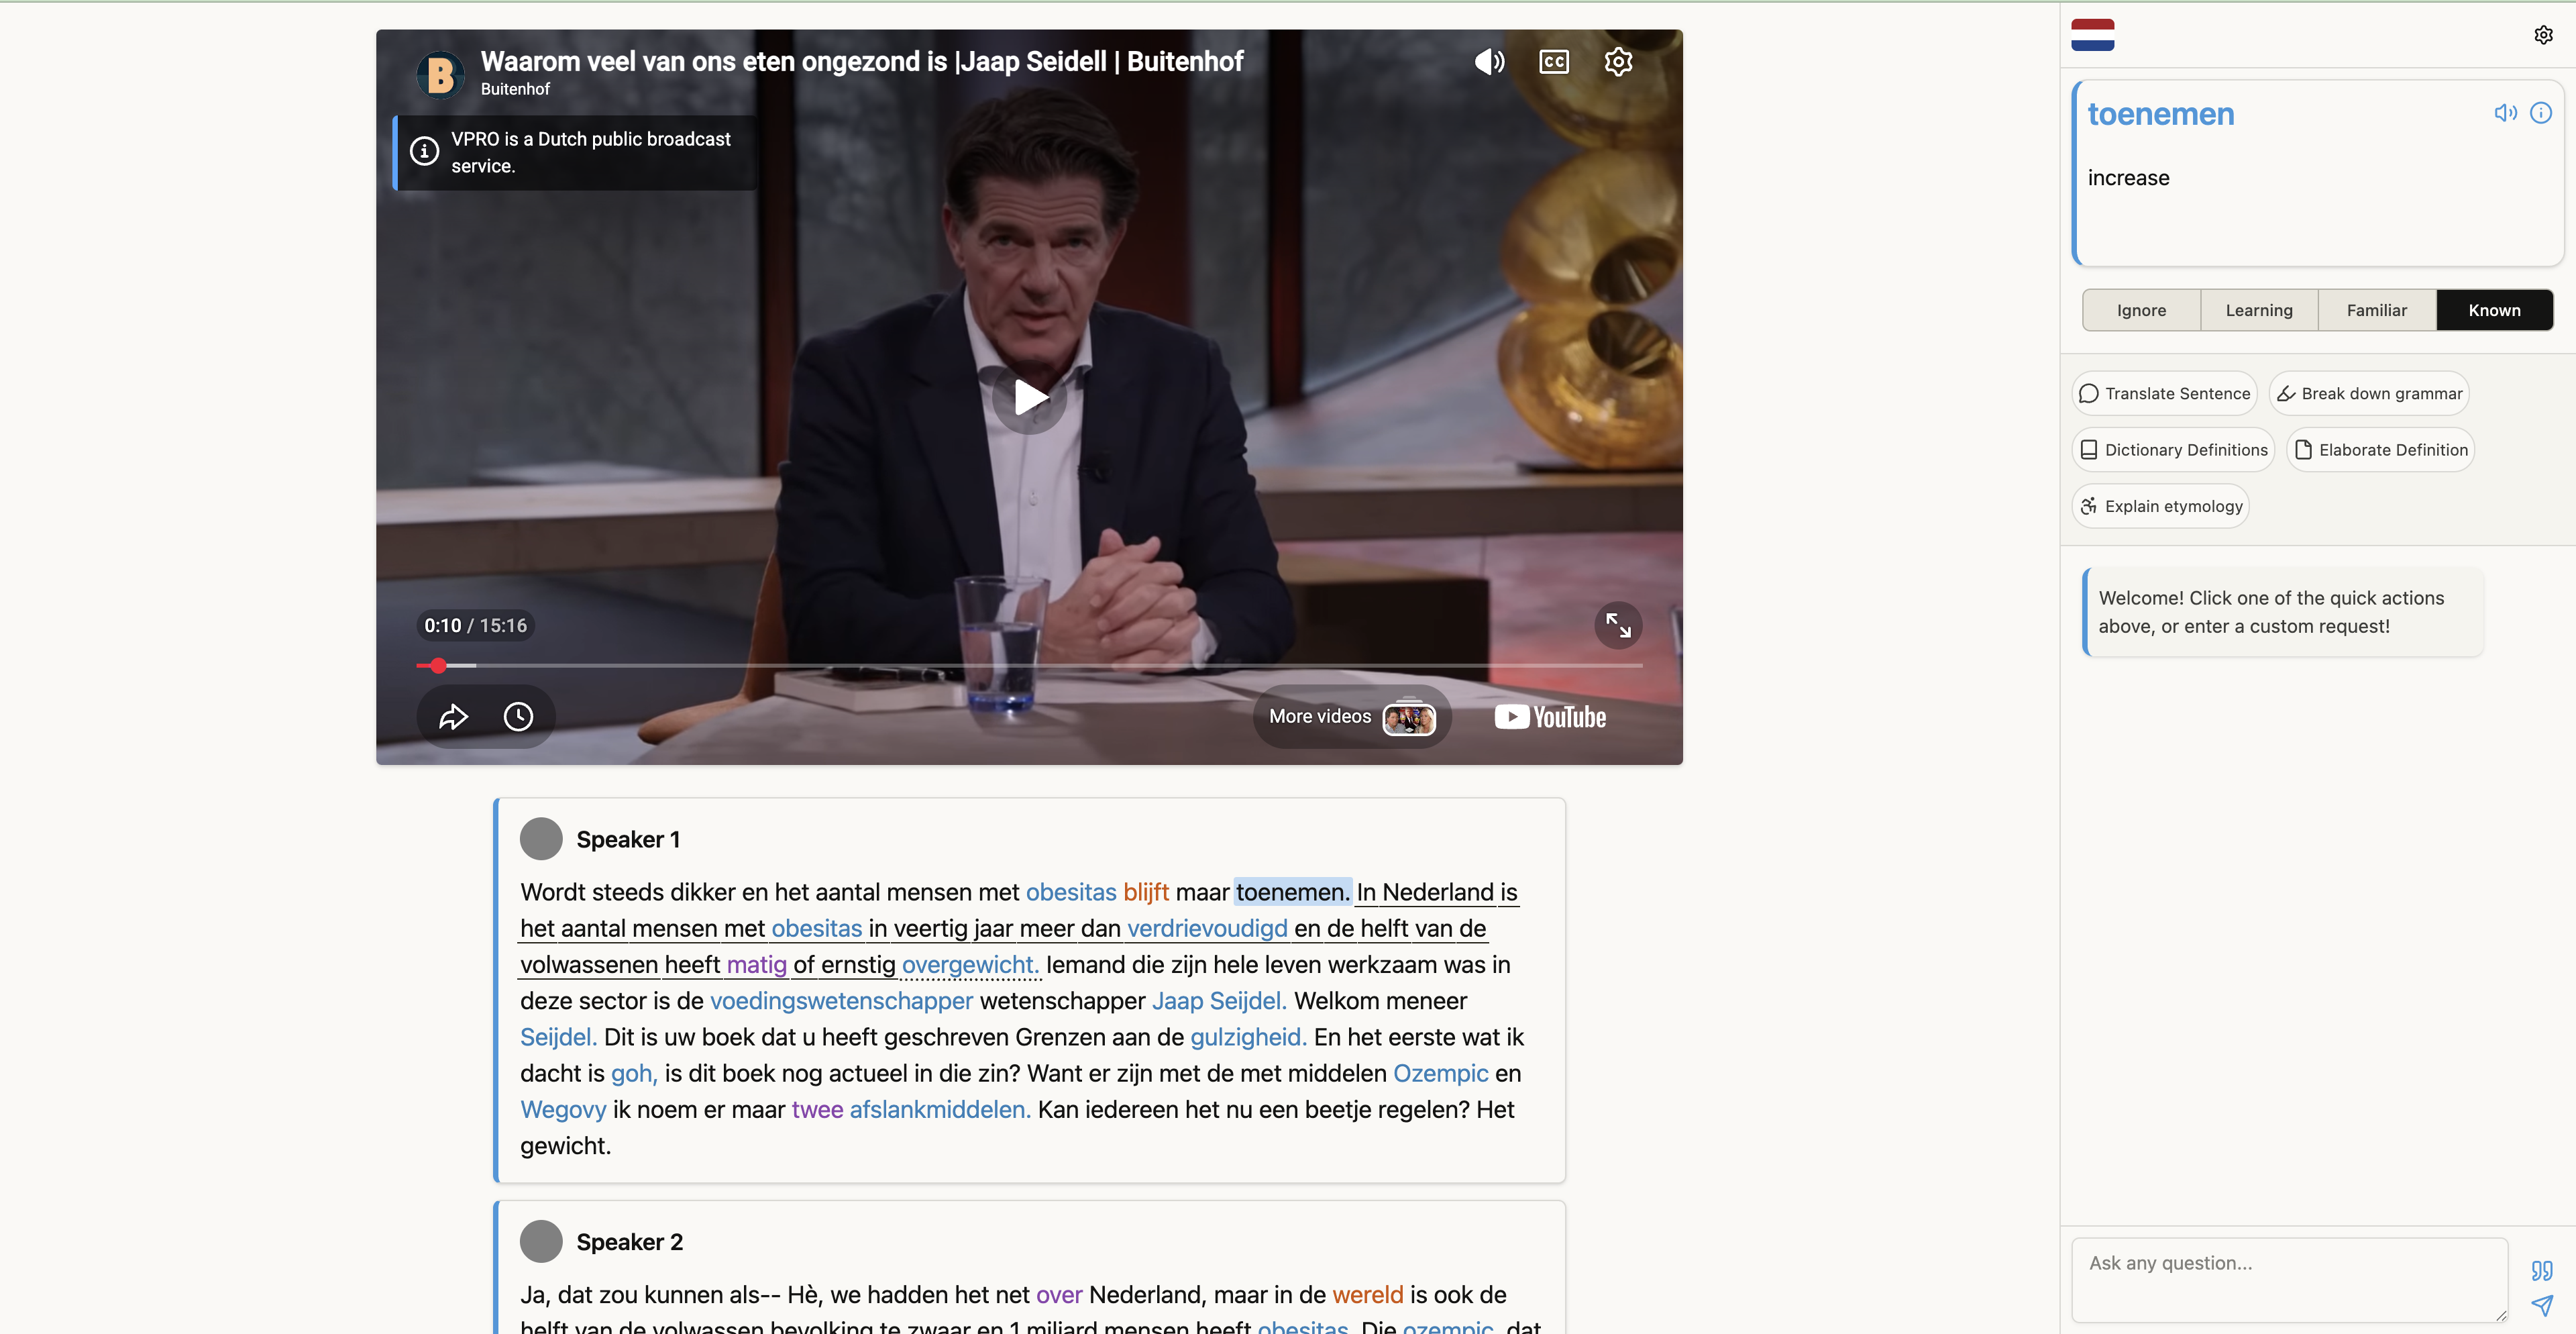
Task: Play pronunciation of toenemen
Action: (x=2506, y=113)
